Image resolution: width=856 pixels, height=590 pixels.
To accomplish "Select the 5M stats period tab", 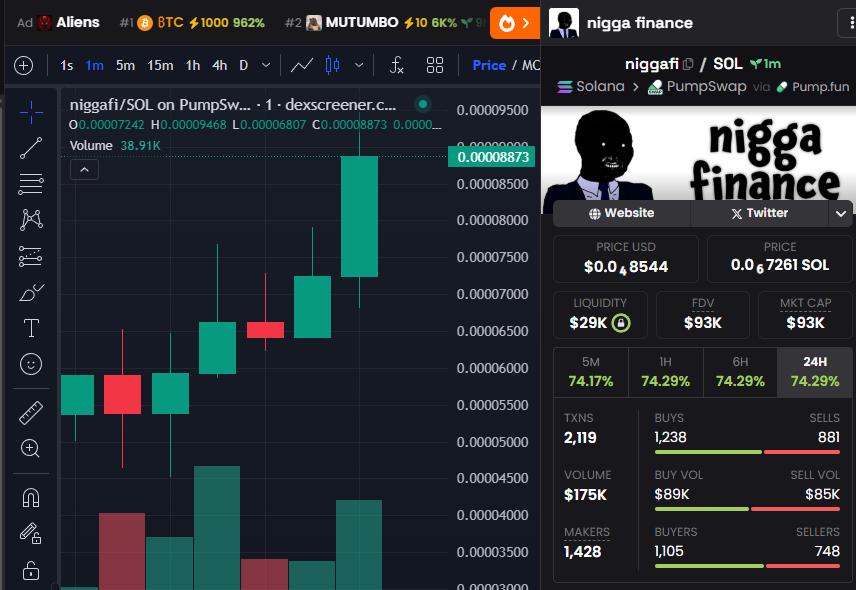I will (591, 372).
